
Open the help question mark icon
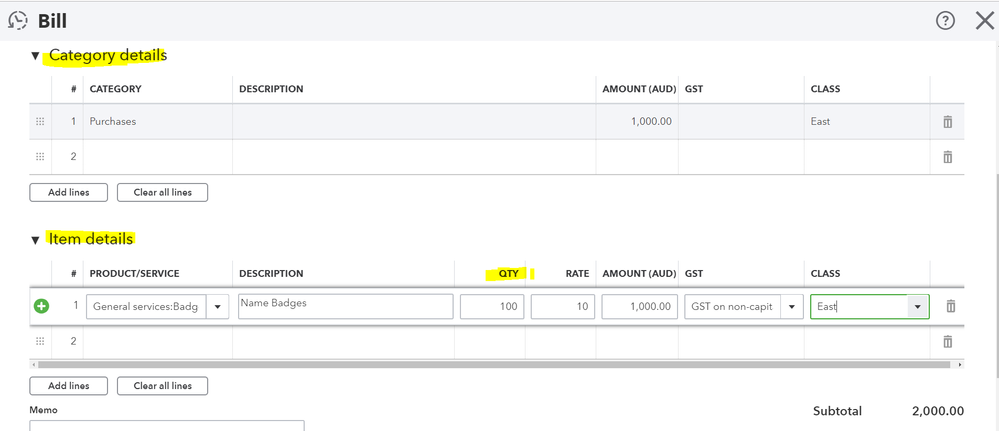[945, 20]
